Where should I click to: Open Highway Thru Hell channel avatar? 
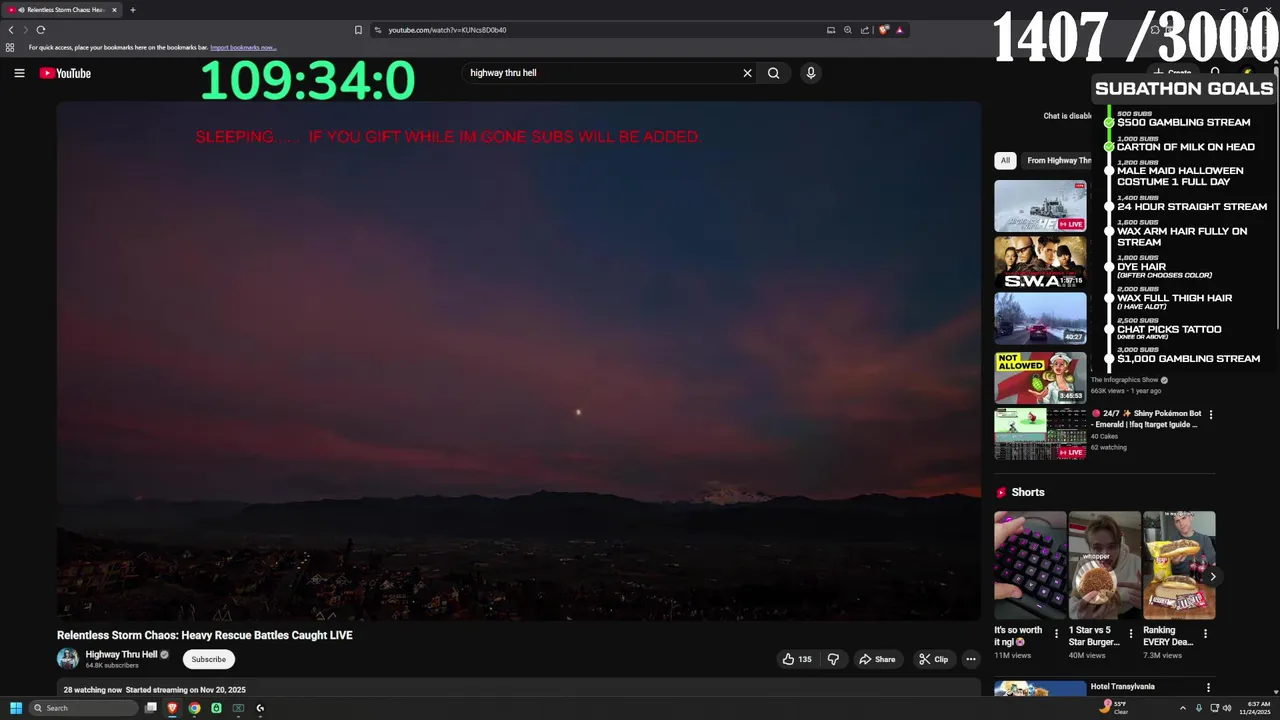pos(68,658)
